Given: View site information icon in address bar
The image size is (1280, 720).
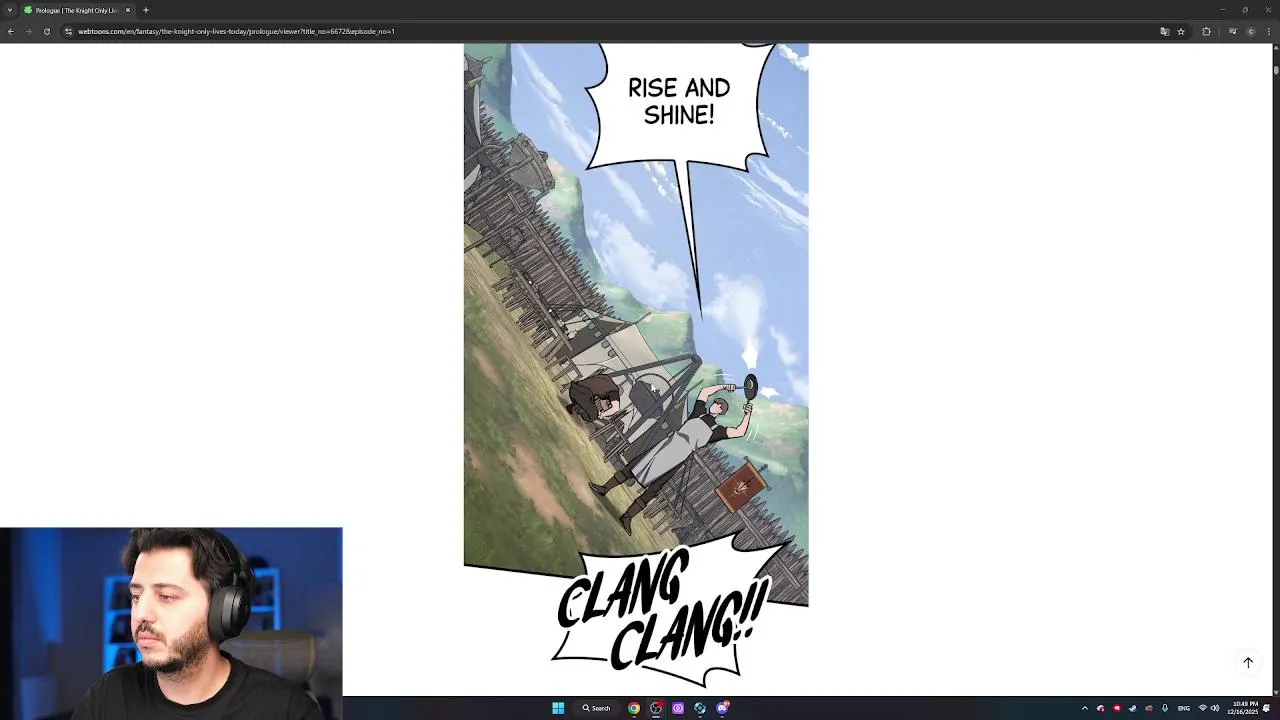Looking at the screenshot, I should point(68,31).
